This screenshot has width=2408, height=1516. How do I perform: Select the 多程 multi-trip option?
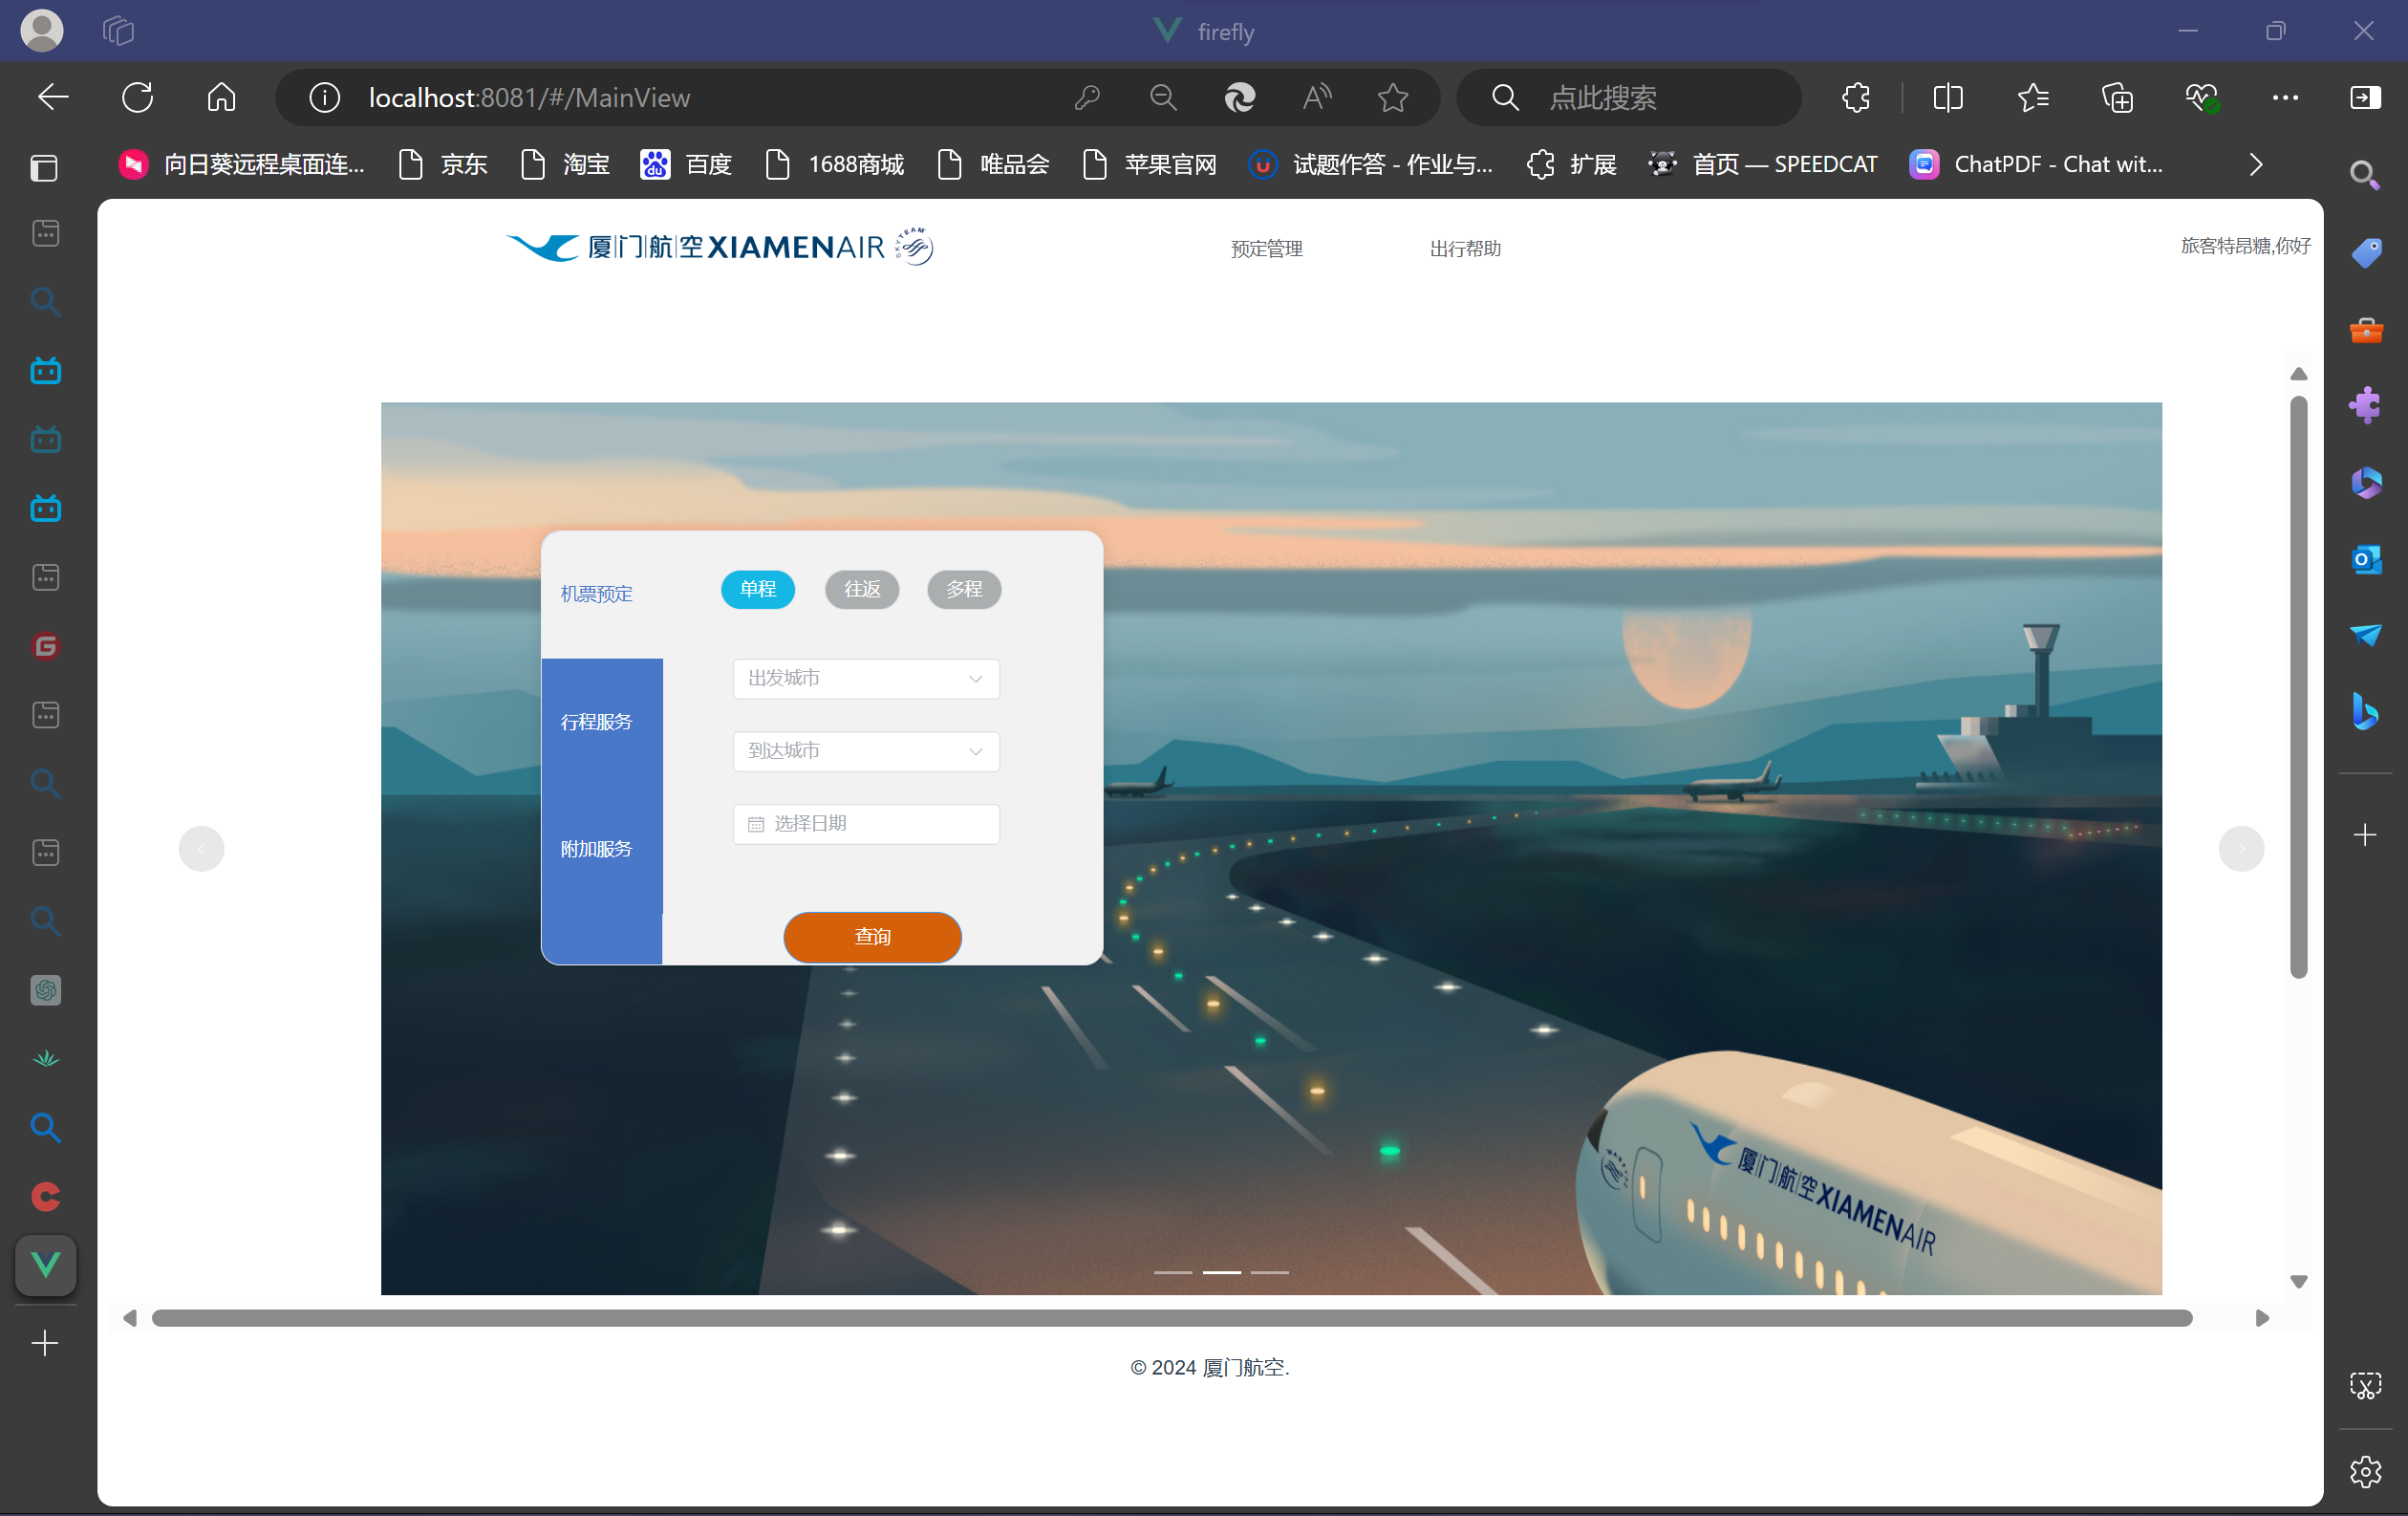pos(964,589)
